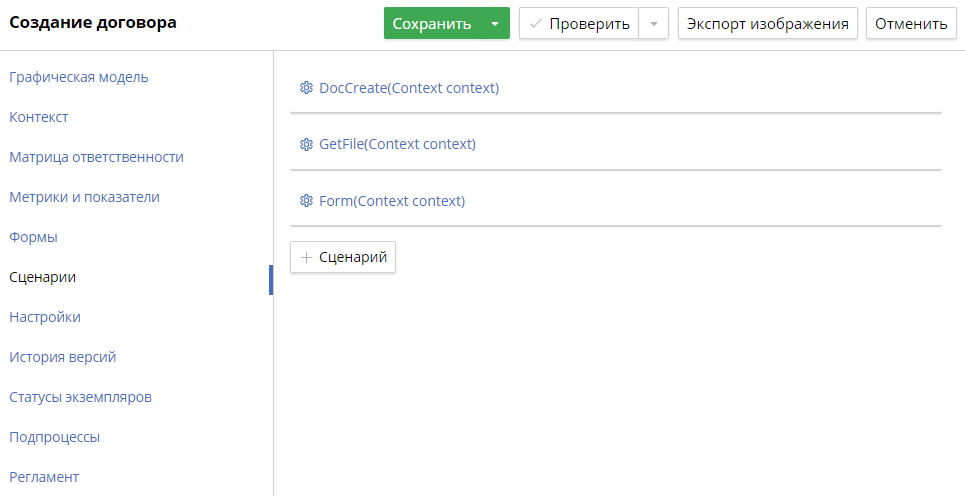The height and width of the screenshot is (496, 965).
Task: Open the Настройки tab
Action: (45, 317)
